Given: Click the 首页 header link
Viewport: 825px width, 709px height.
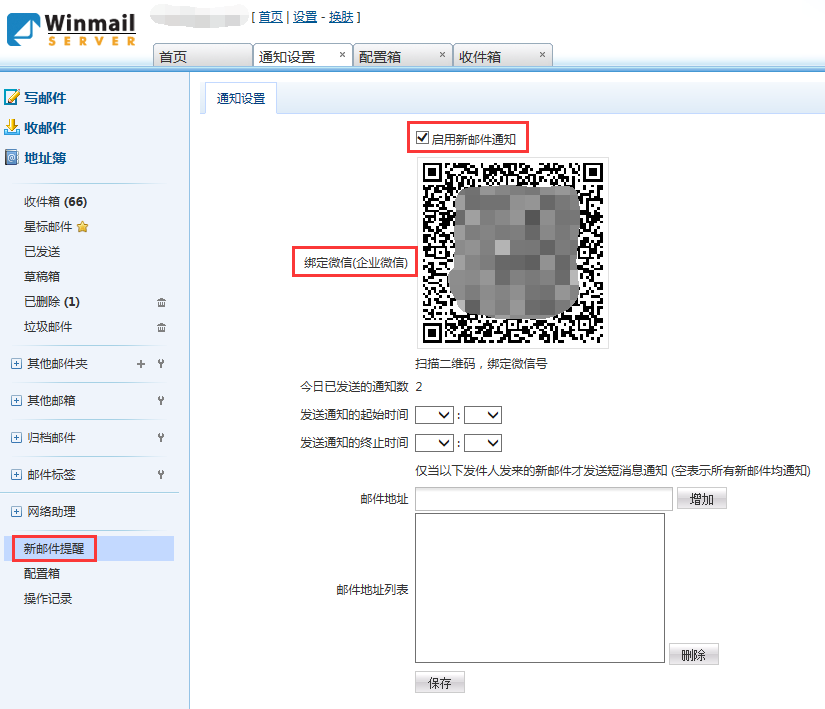Looking at the screenshot, I should coord(270,17).
